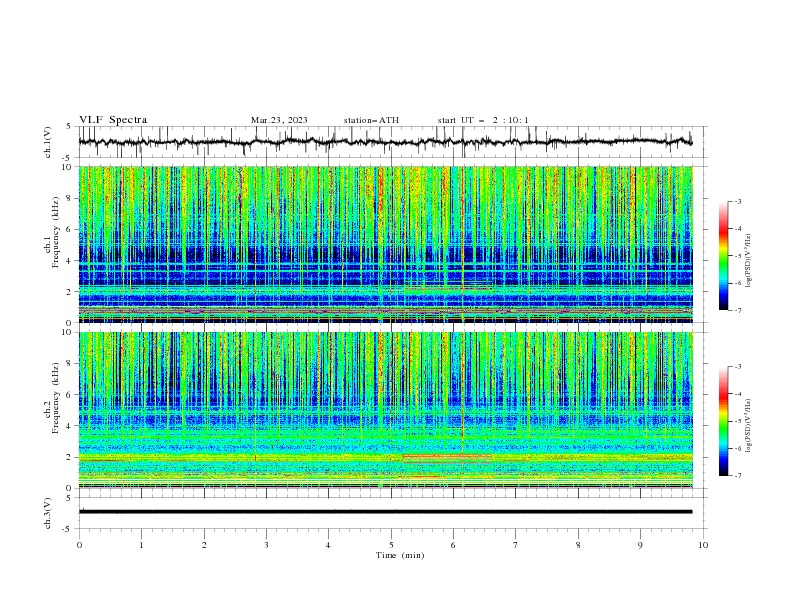Click time axis tick label "6"
792x612 pixels.
453,545
